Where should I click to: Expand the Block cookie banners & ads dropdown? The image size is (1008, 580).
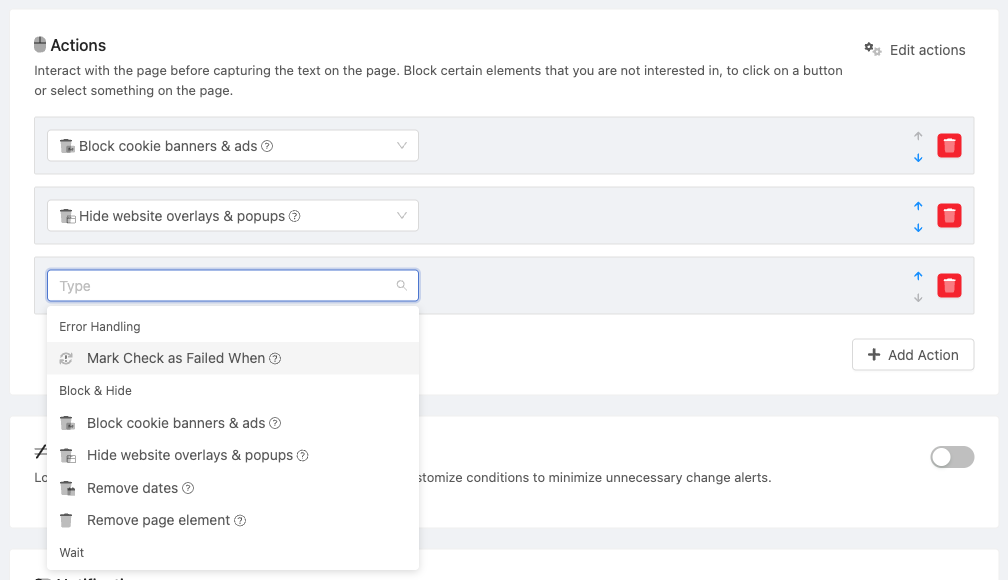[233, 146]
